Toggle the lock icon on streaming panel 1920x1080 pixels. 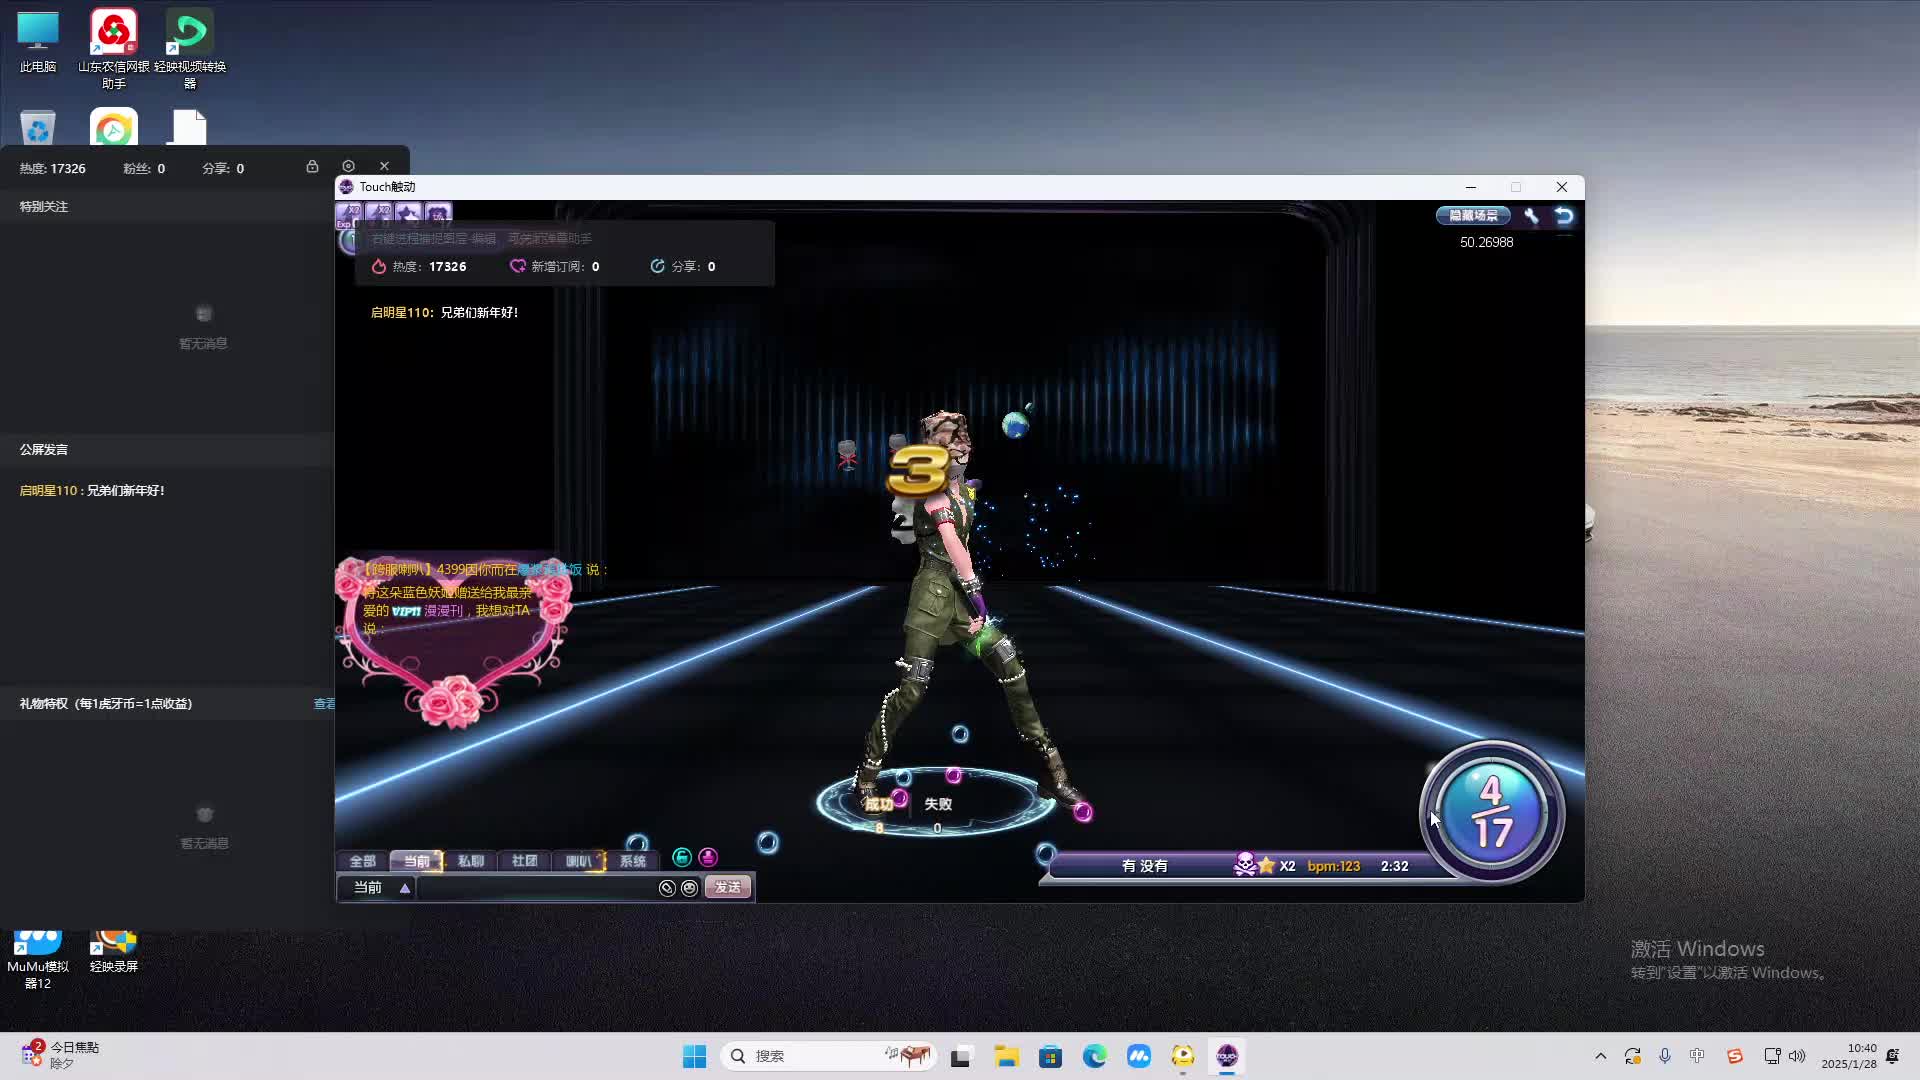pos(312,166)
